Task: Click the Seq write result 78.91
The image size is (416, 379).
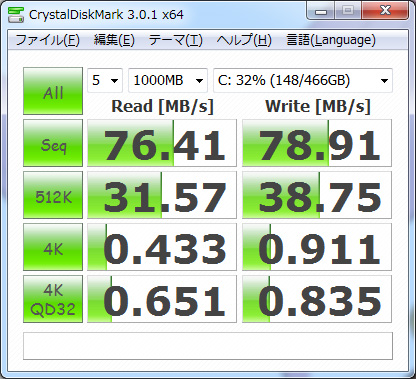Action: [317, 143]
